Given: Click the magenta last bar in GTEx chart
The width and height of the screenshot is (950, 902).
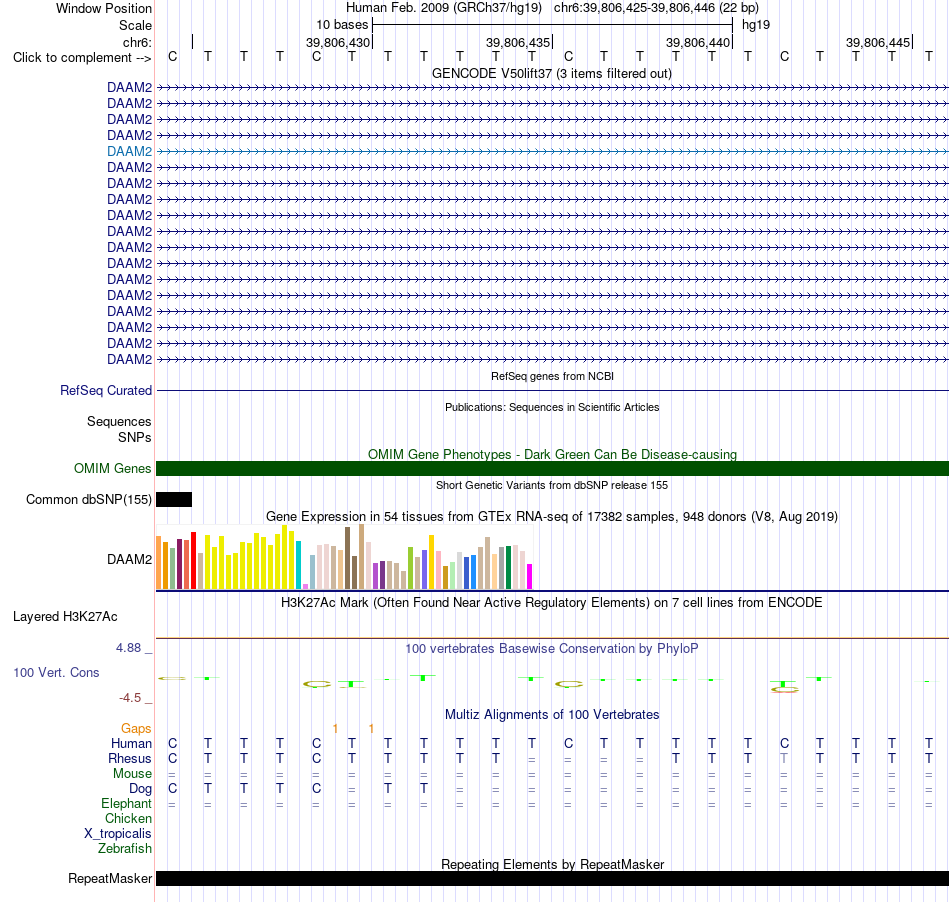Looking at the screenshot, I should 530,577.
